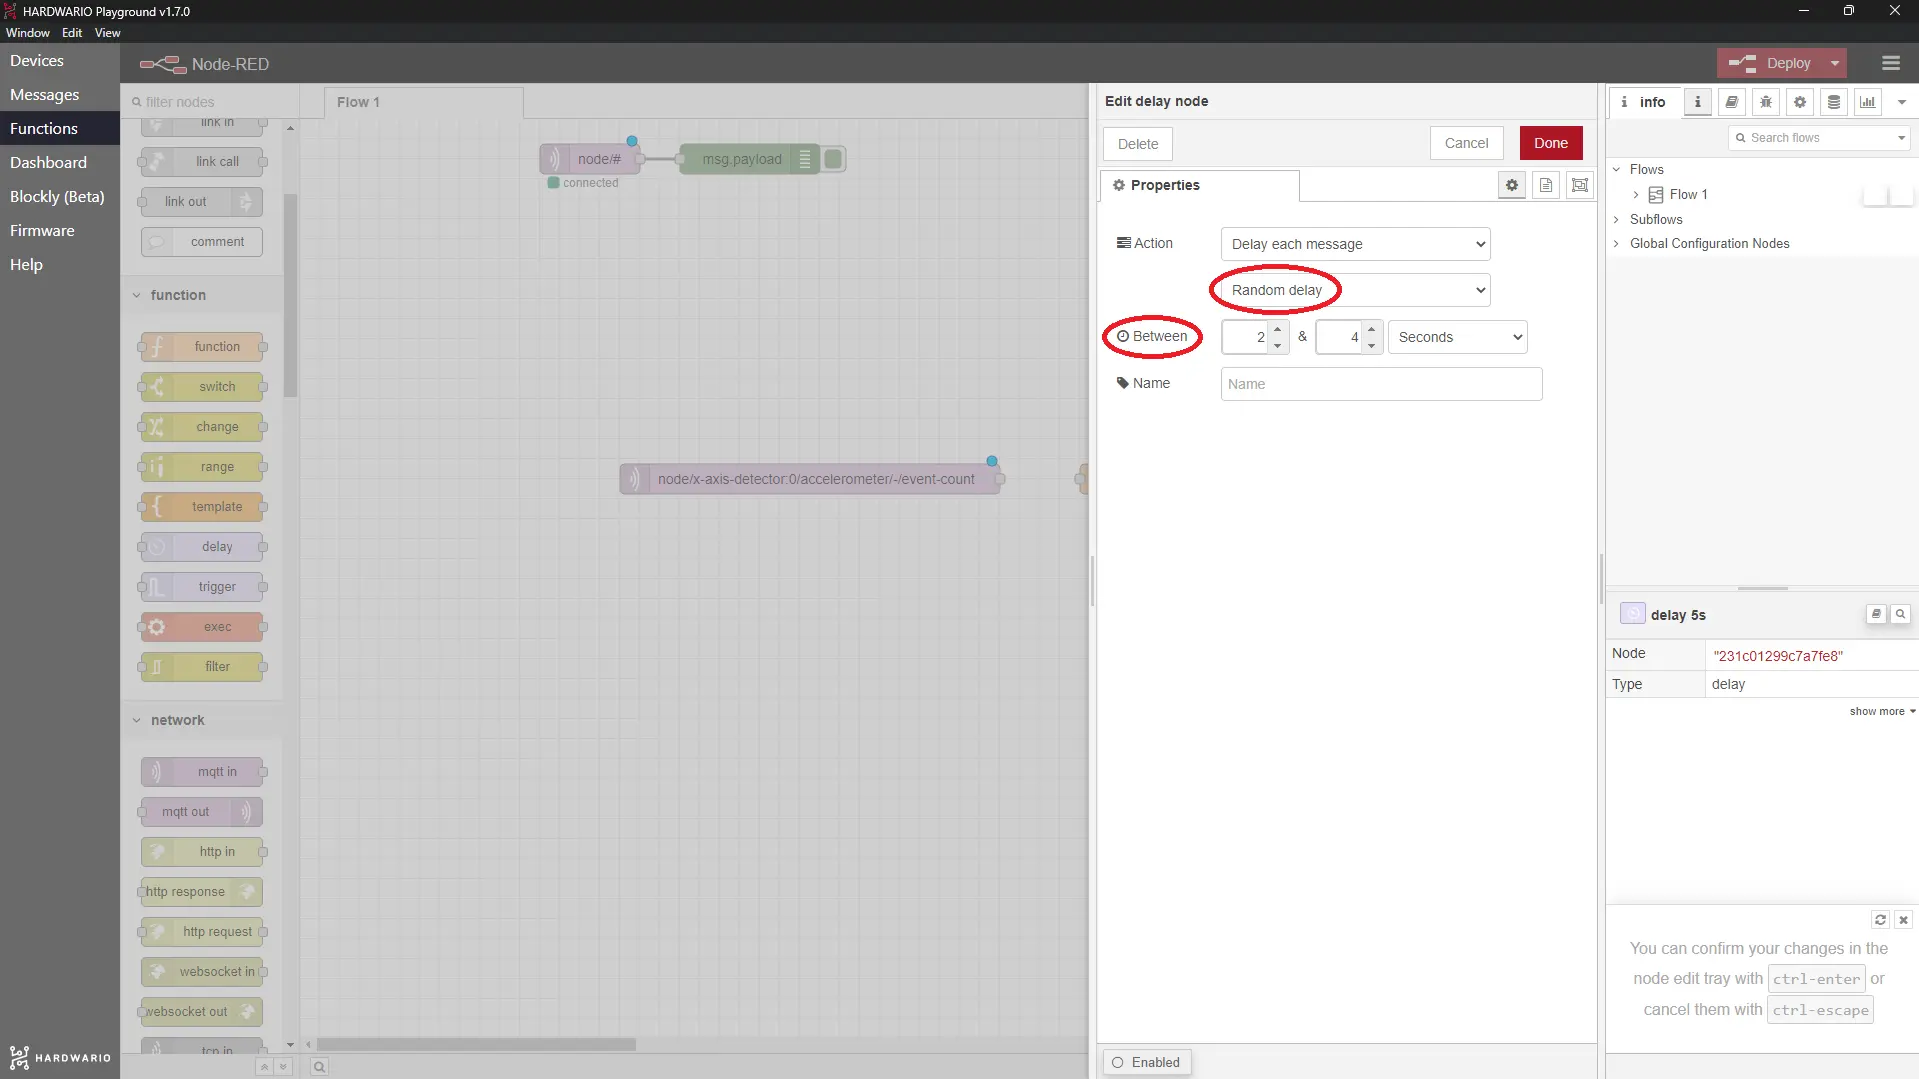Open the context data database icon
This screenshot has width=1919, height=1079.
(1834, 102)
